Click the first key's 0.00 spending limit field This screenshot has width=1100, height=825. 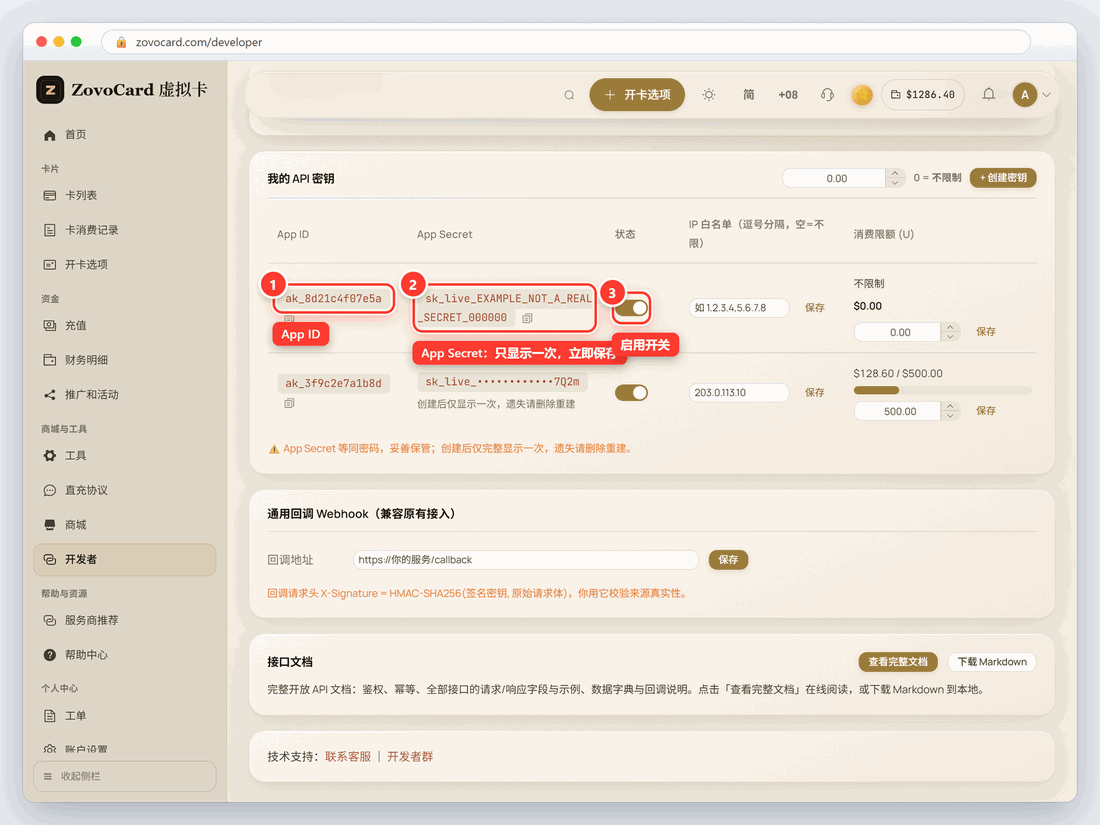point(897,332)
